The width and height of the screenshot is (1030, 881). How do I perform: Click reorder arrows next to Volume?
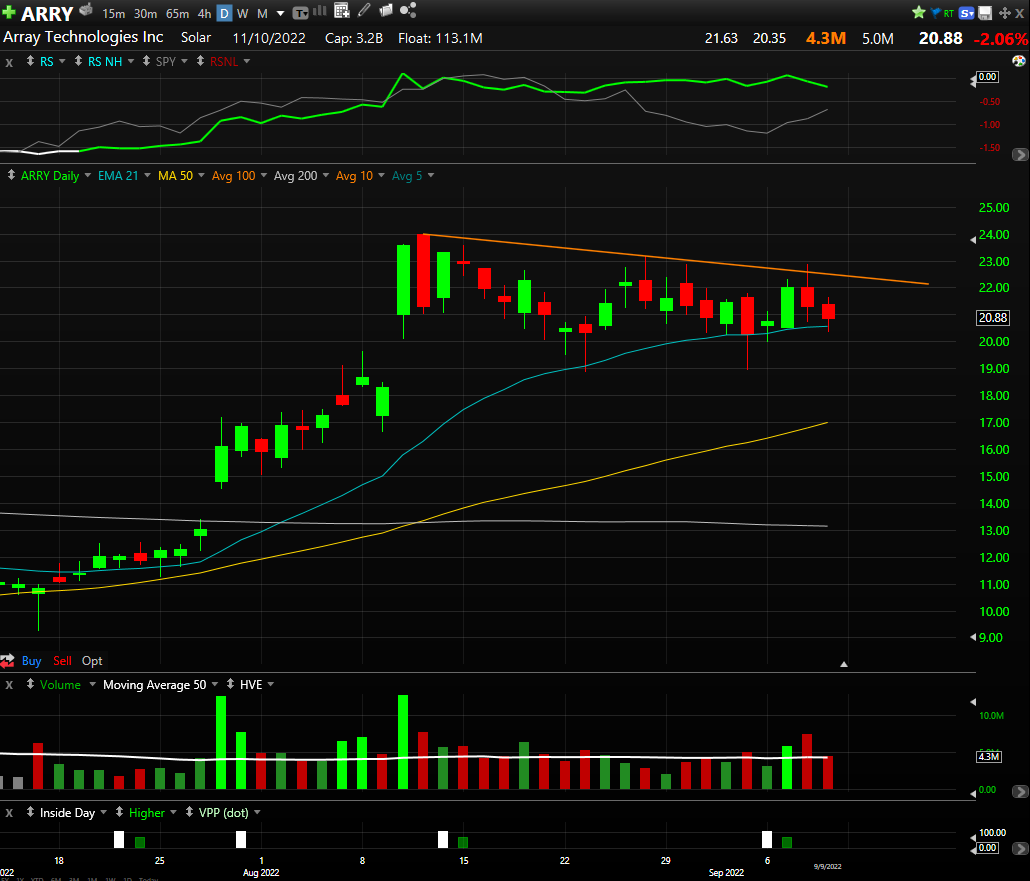coord(30,684)
